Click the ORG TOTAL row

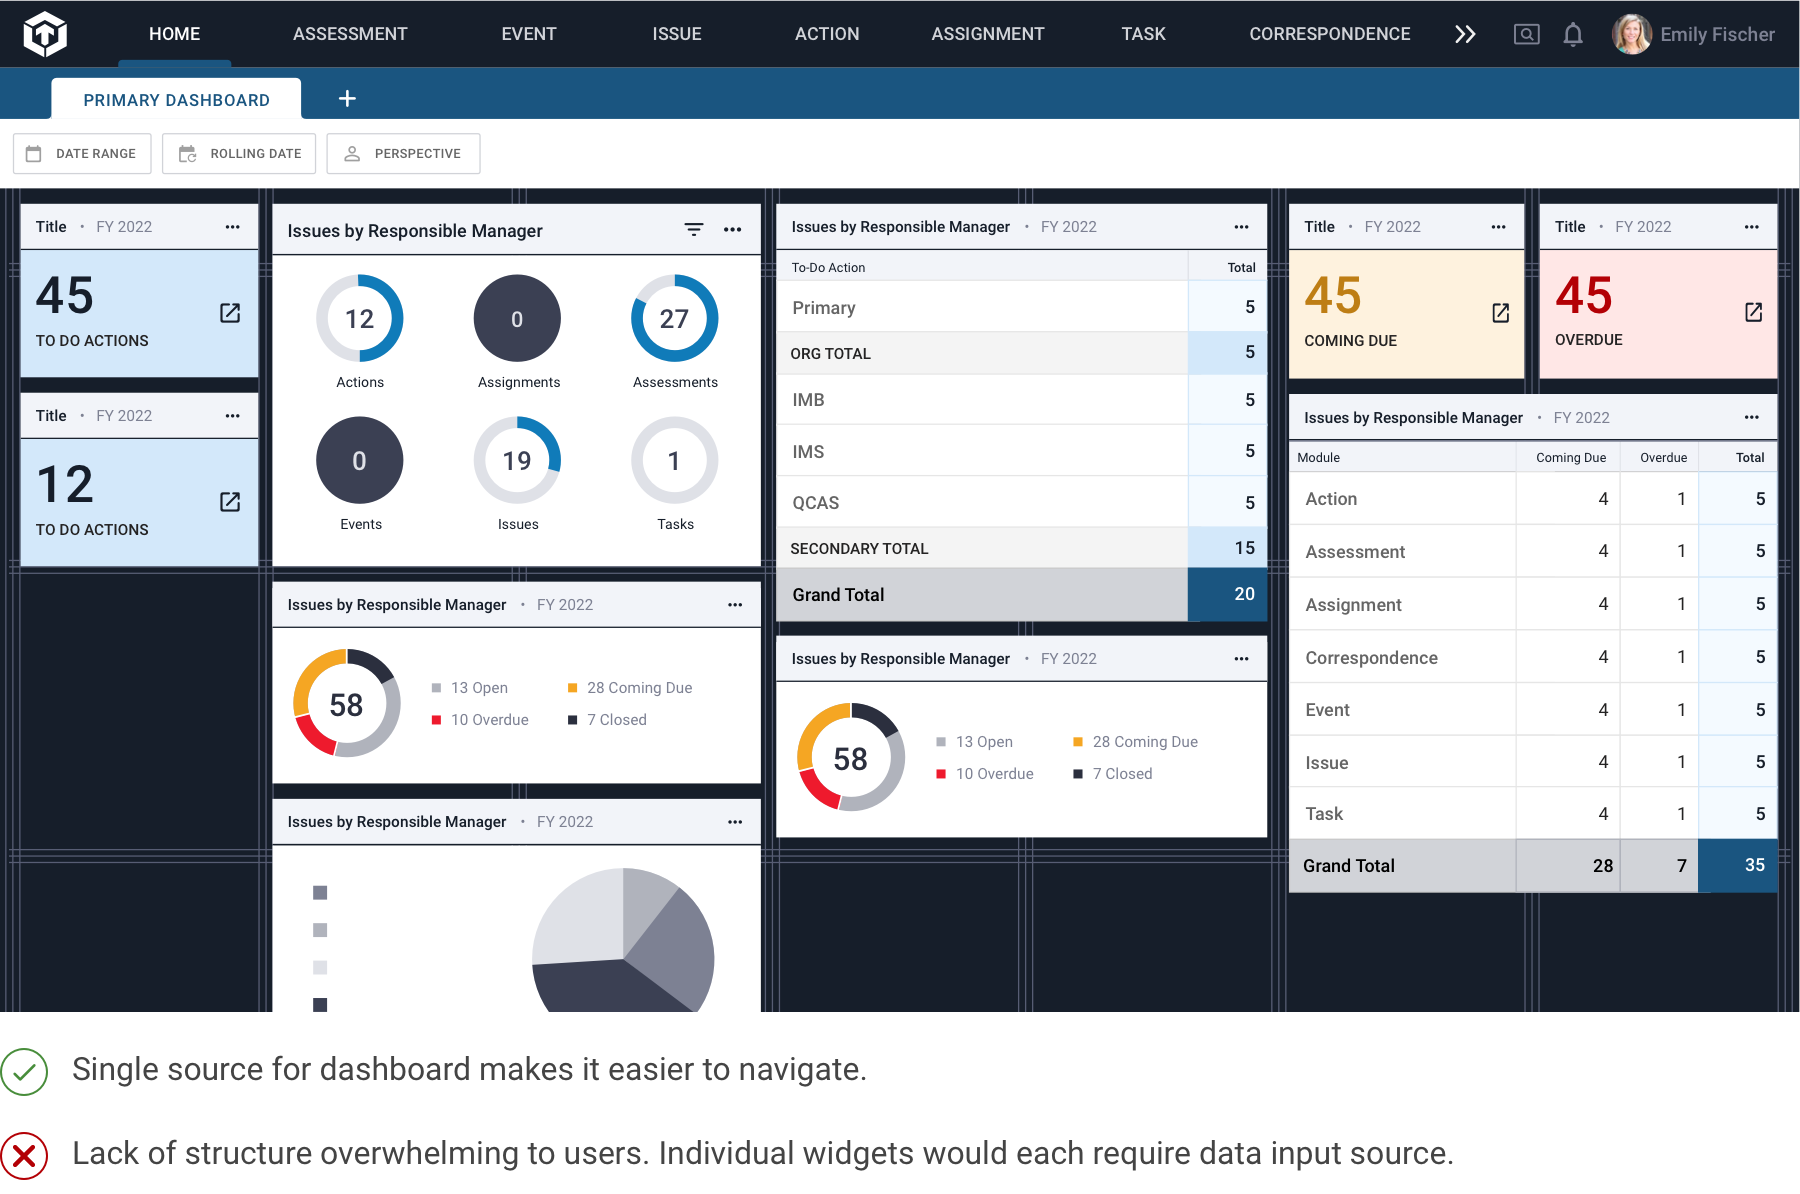coord(1022,353)
